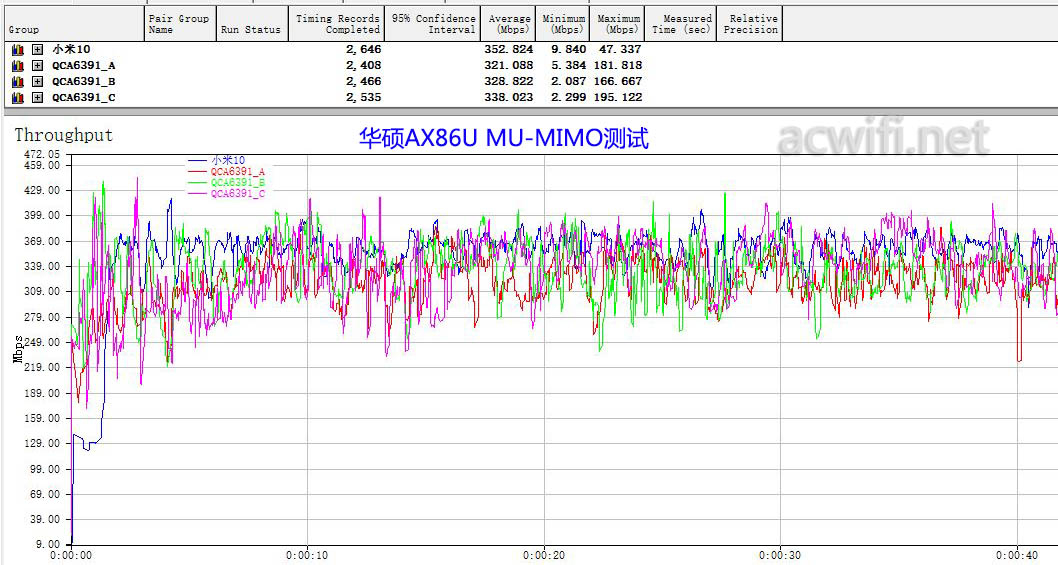Screen dimensions: 1058x565
Task: Click the Pair Group Name column header
Action: point(180,24)
